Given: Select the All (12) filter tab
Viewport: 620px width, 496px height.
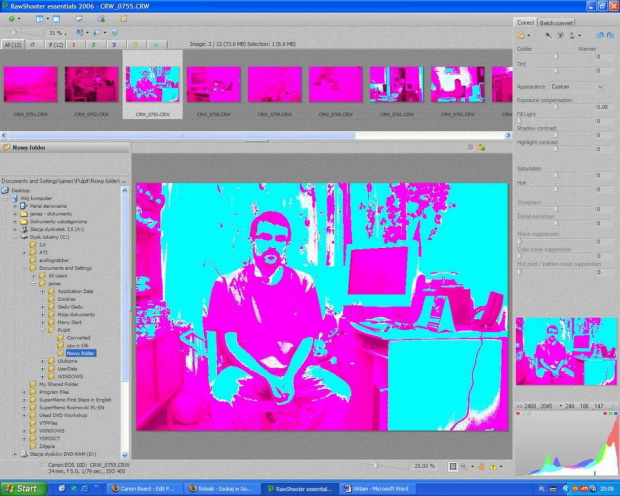Looking at the screenshot, I should [x=13, y=45].
